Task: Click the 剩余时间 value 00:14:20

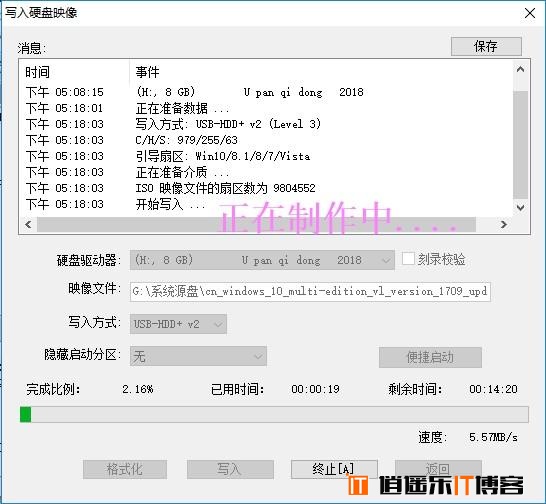Action: tap(493, 389)
